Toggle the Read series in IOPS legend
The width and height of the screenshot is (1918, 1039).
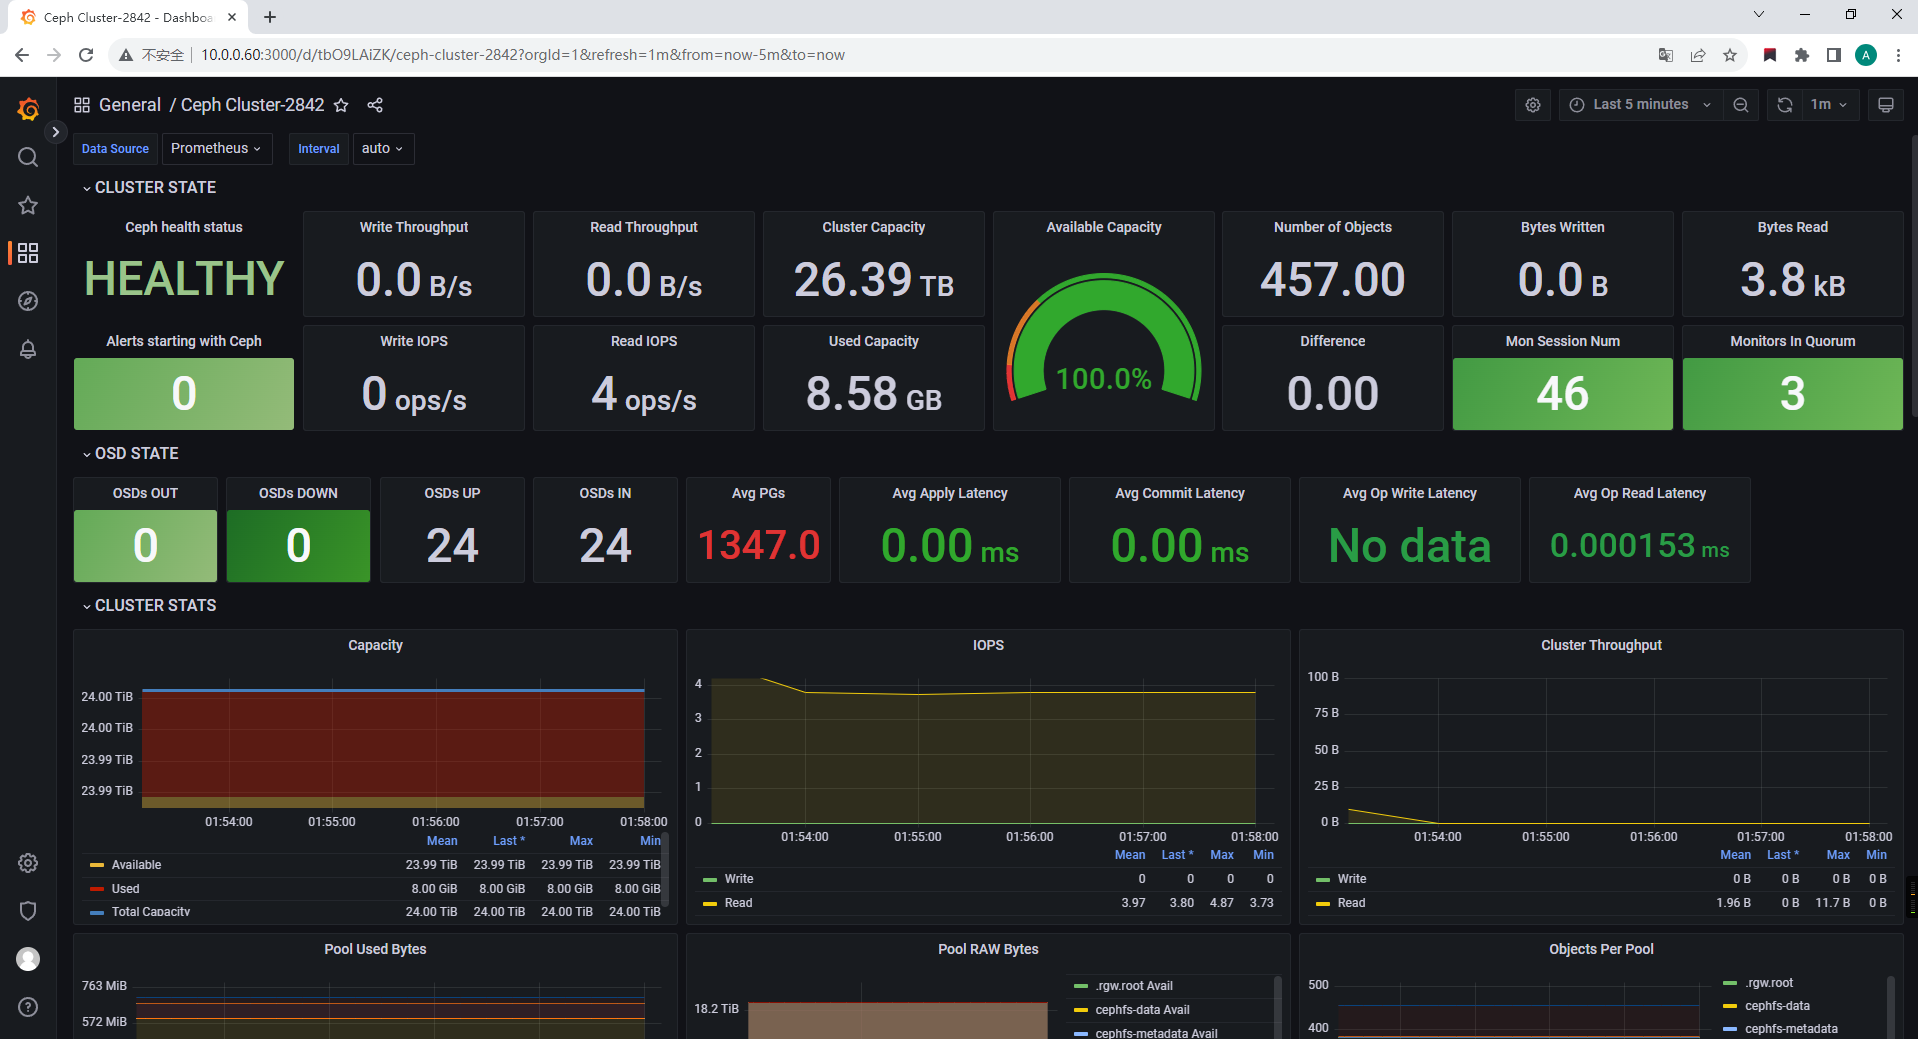739,903
